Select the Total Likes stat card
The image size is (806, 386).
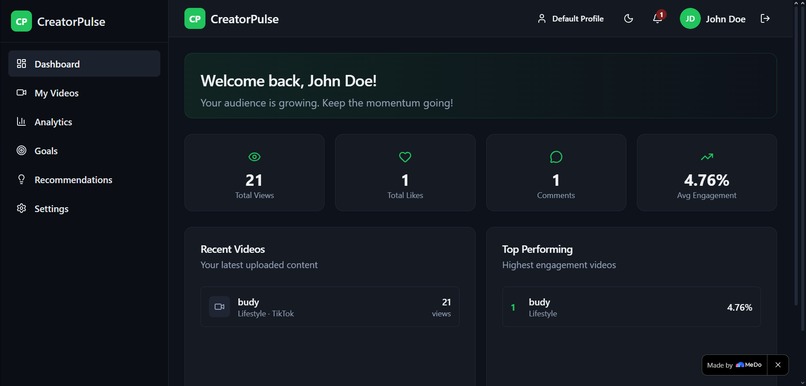click(x=405, y=173)
